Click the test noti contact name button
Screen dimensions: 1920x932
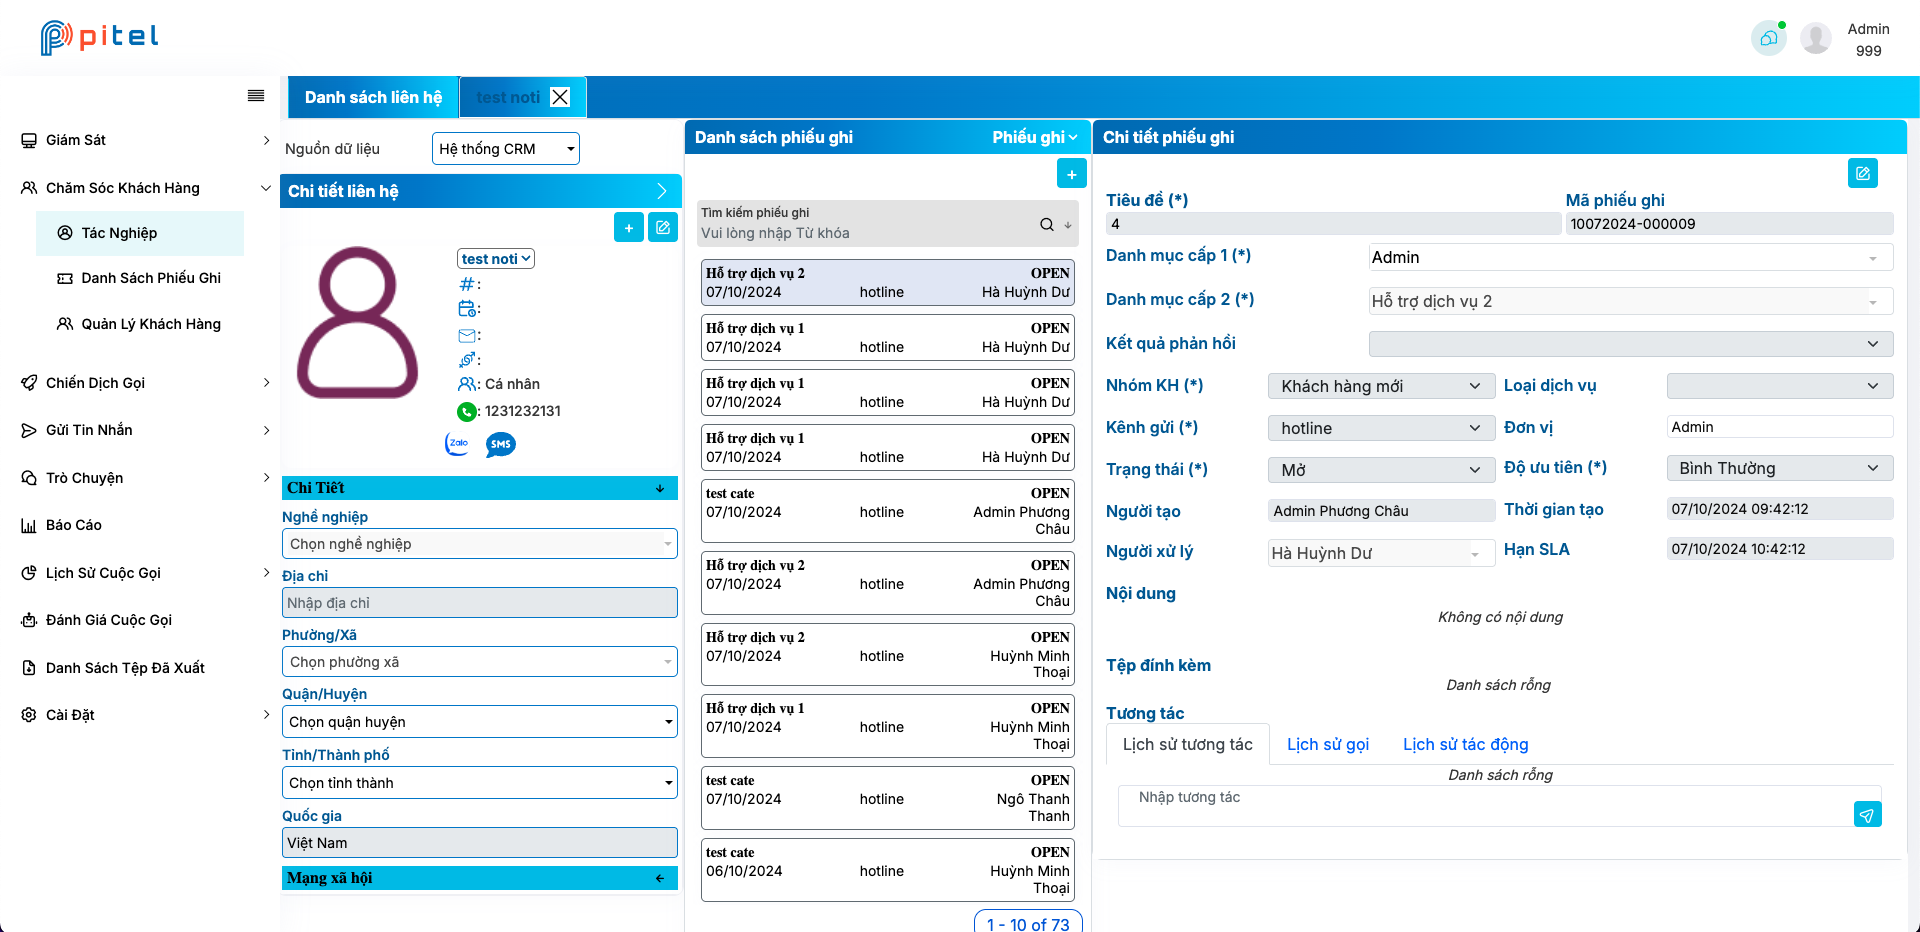click(x=496, y=259)
